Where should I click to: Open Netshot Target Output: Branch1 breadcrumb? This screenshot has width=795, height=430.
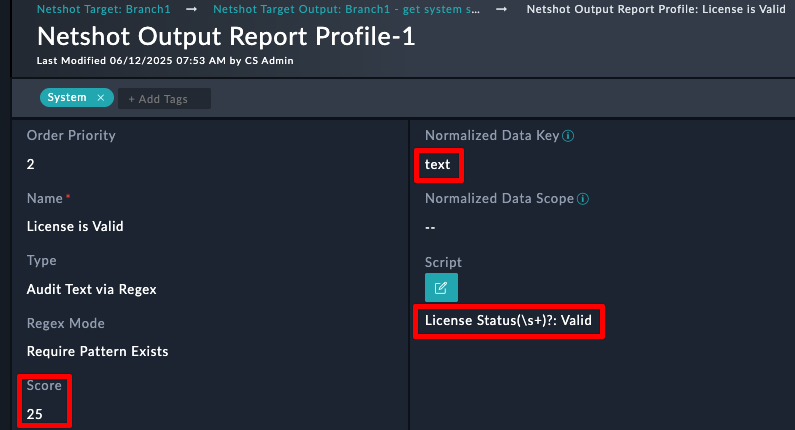pyautogui.click(x=346, y=9)
